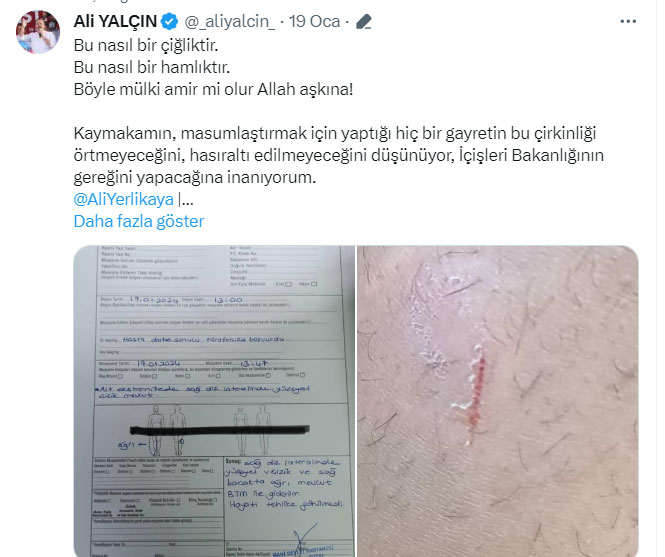This screenshot has width=665, height=557.
Task: Click the body diagram figures on report
Action: 210,431
